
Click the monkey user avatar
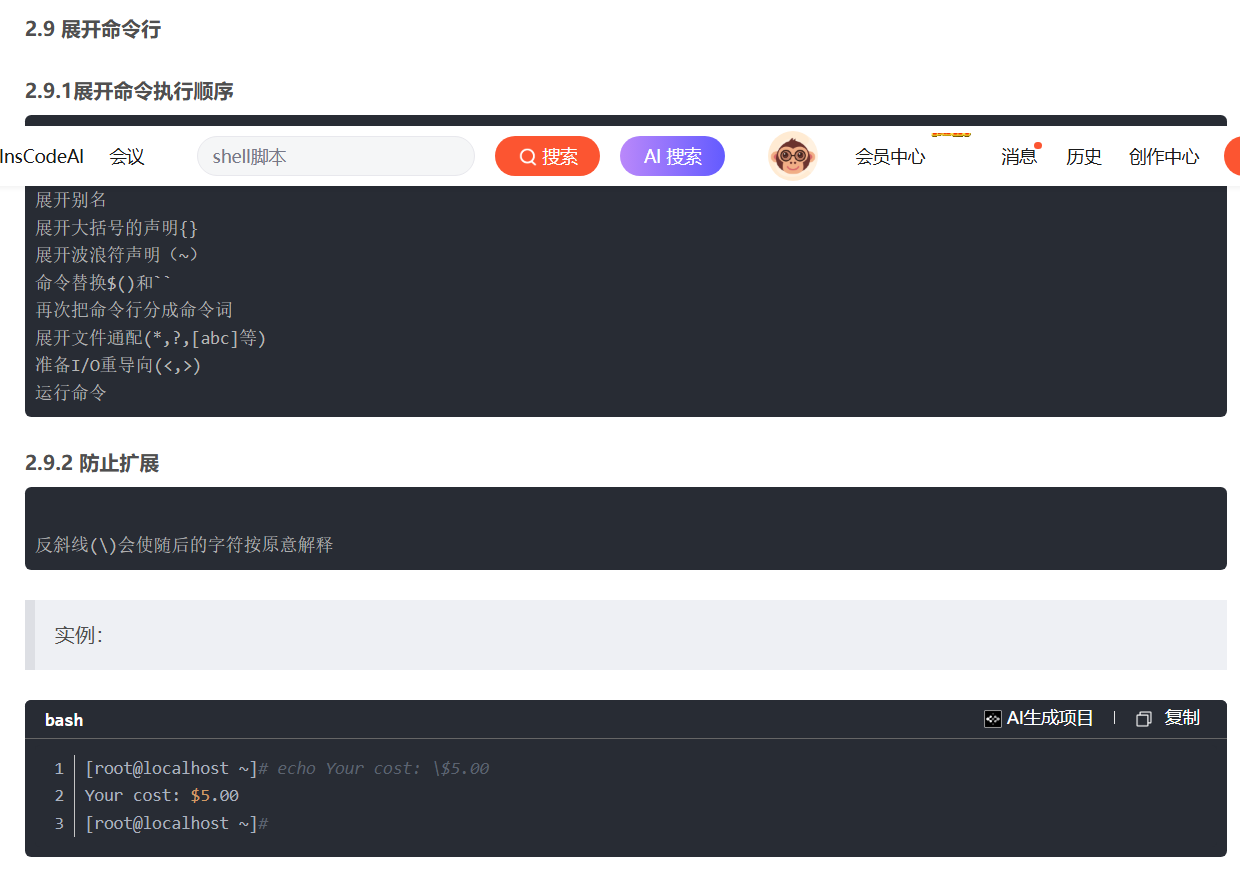coord(793,156)
